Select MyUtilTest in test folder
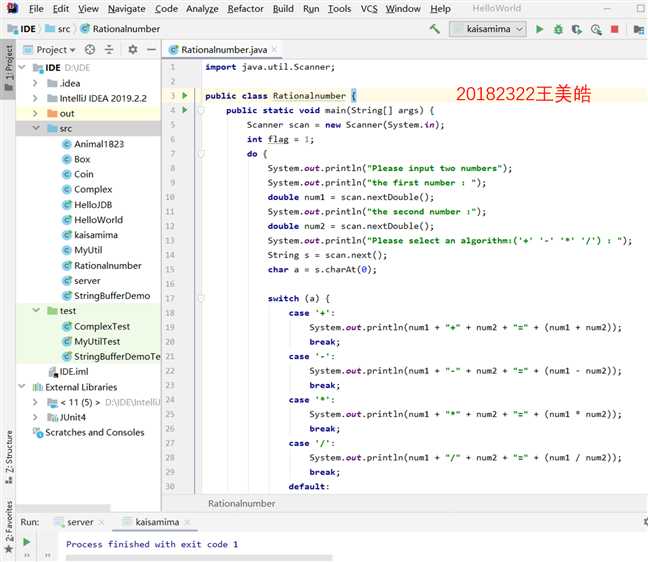Image resolution: width=648 pixels, height=562 pixels. (91, 342)
